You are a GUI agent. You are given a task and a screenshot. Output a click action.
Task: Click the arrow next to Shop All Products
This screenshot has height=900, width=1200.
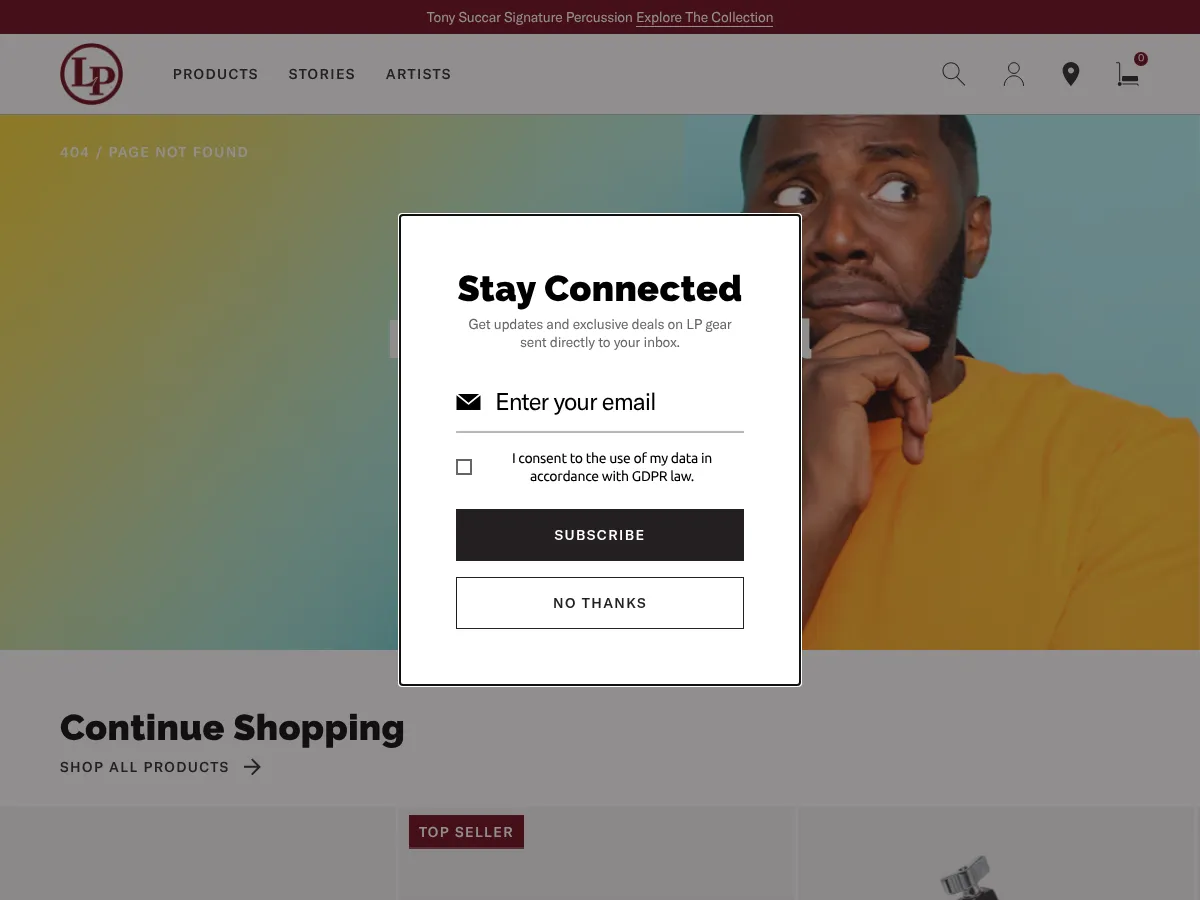tap(252, 767)
